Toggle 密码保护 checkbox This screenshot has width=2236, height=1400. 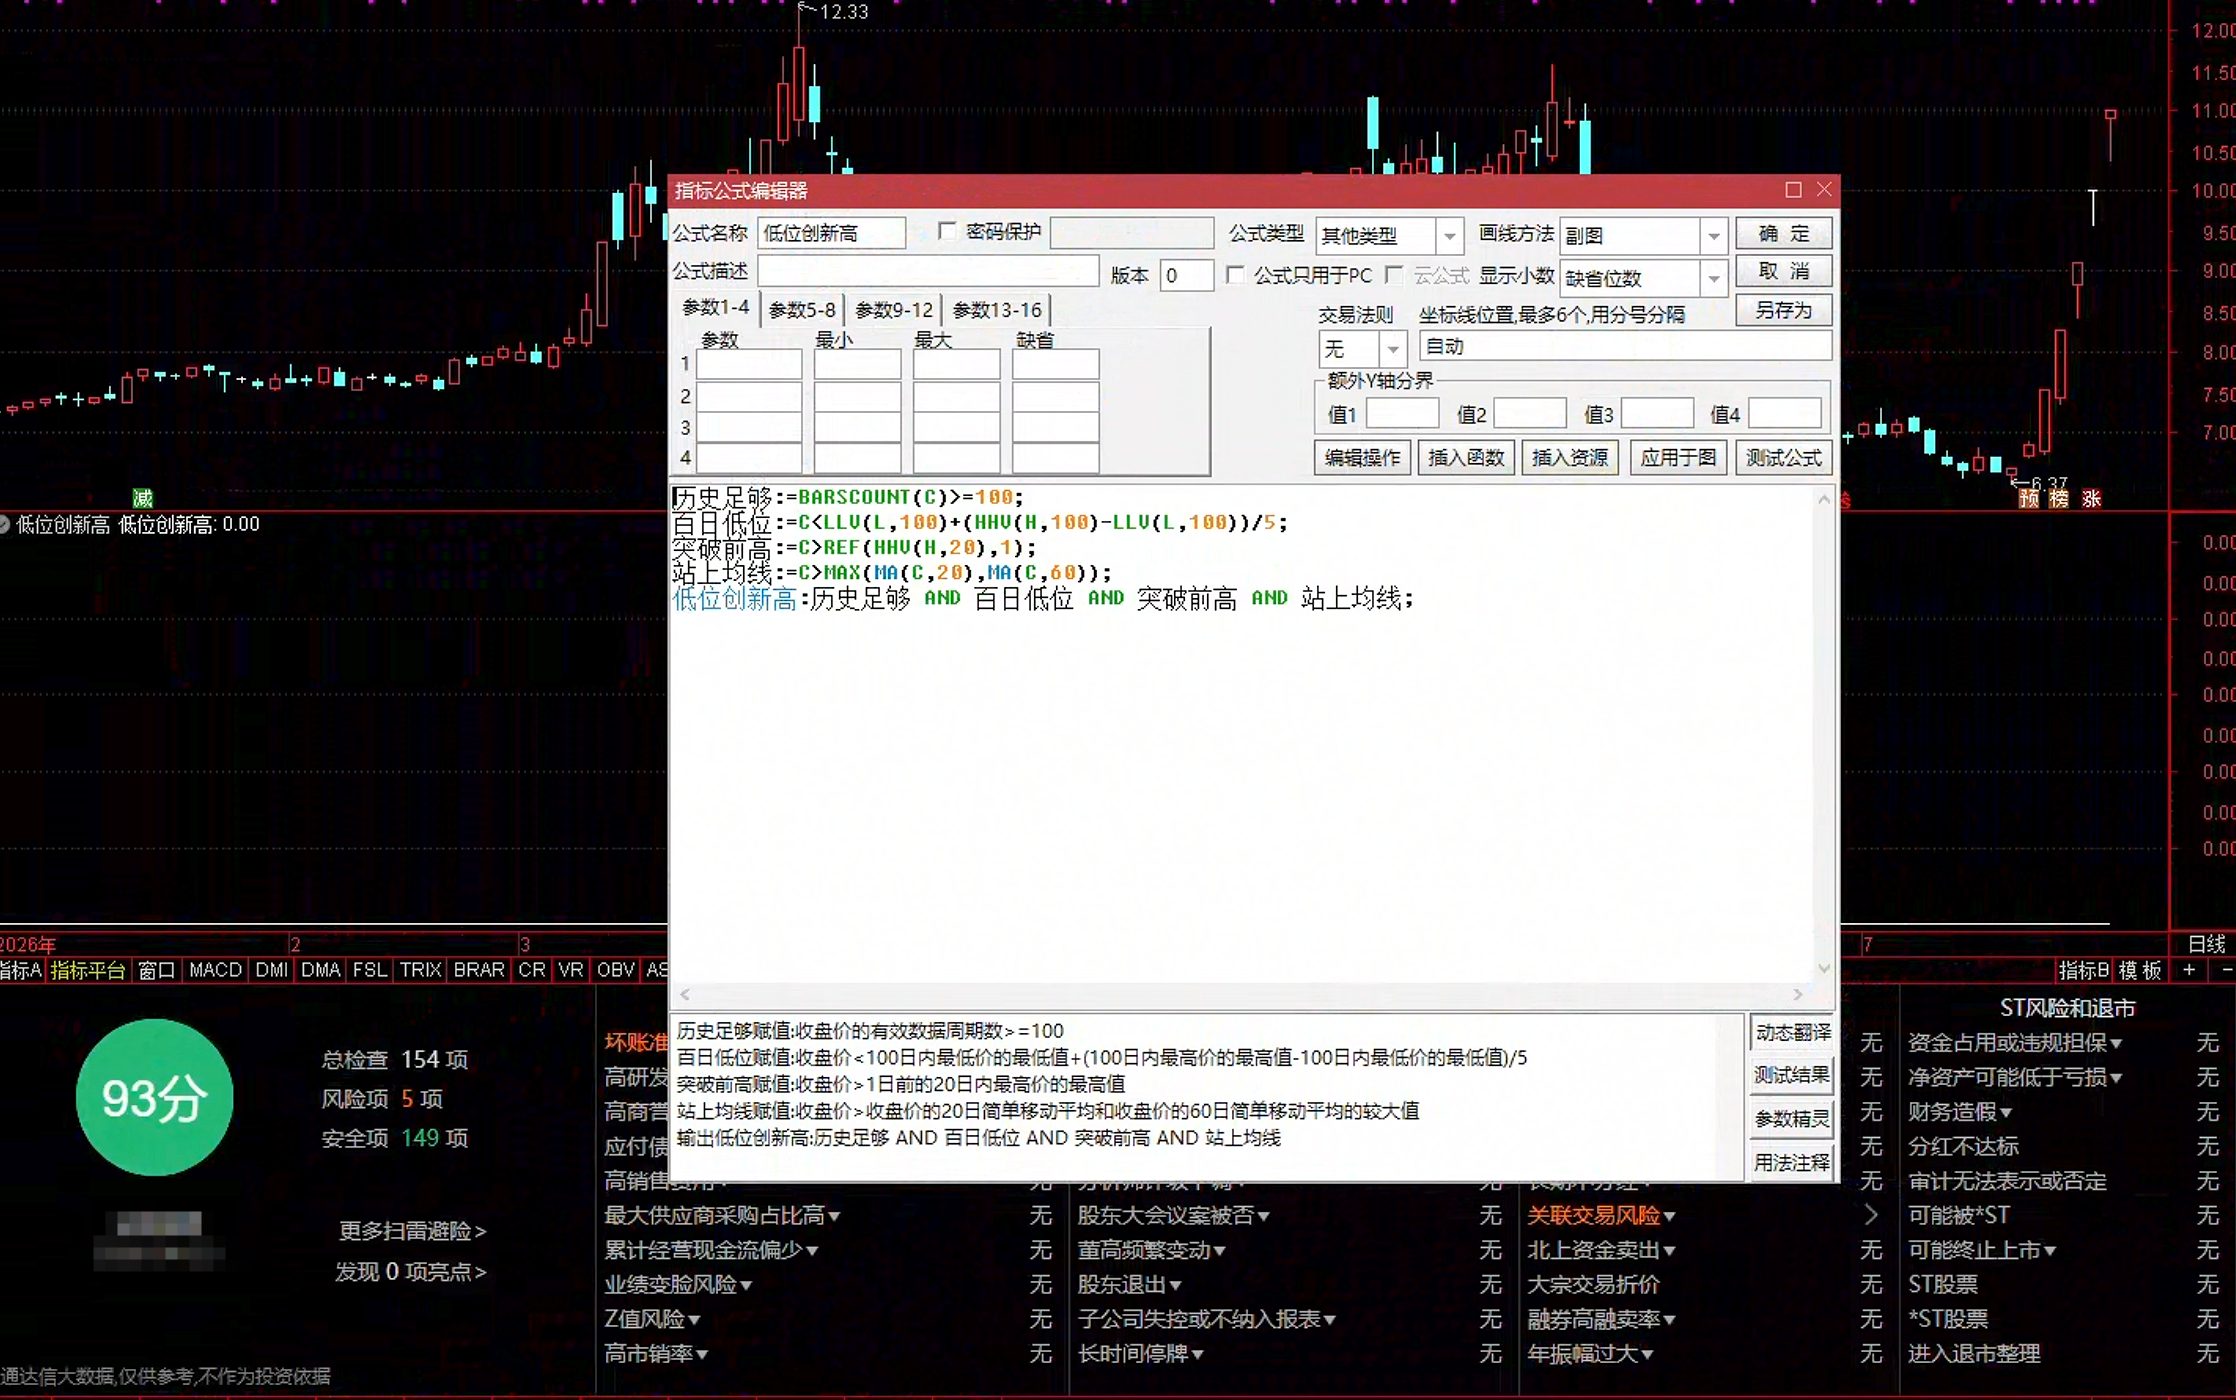tap(946, 232)
